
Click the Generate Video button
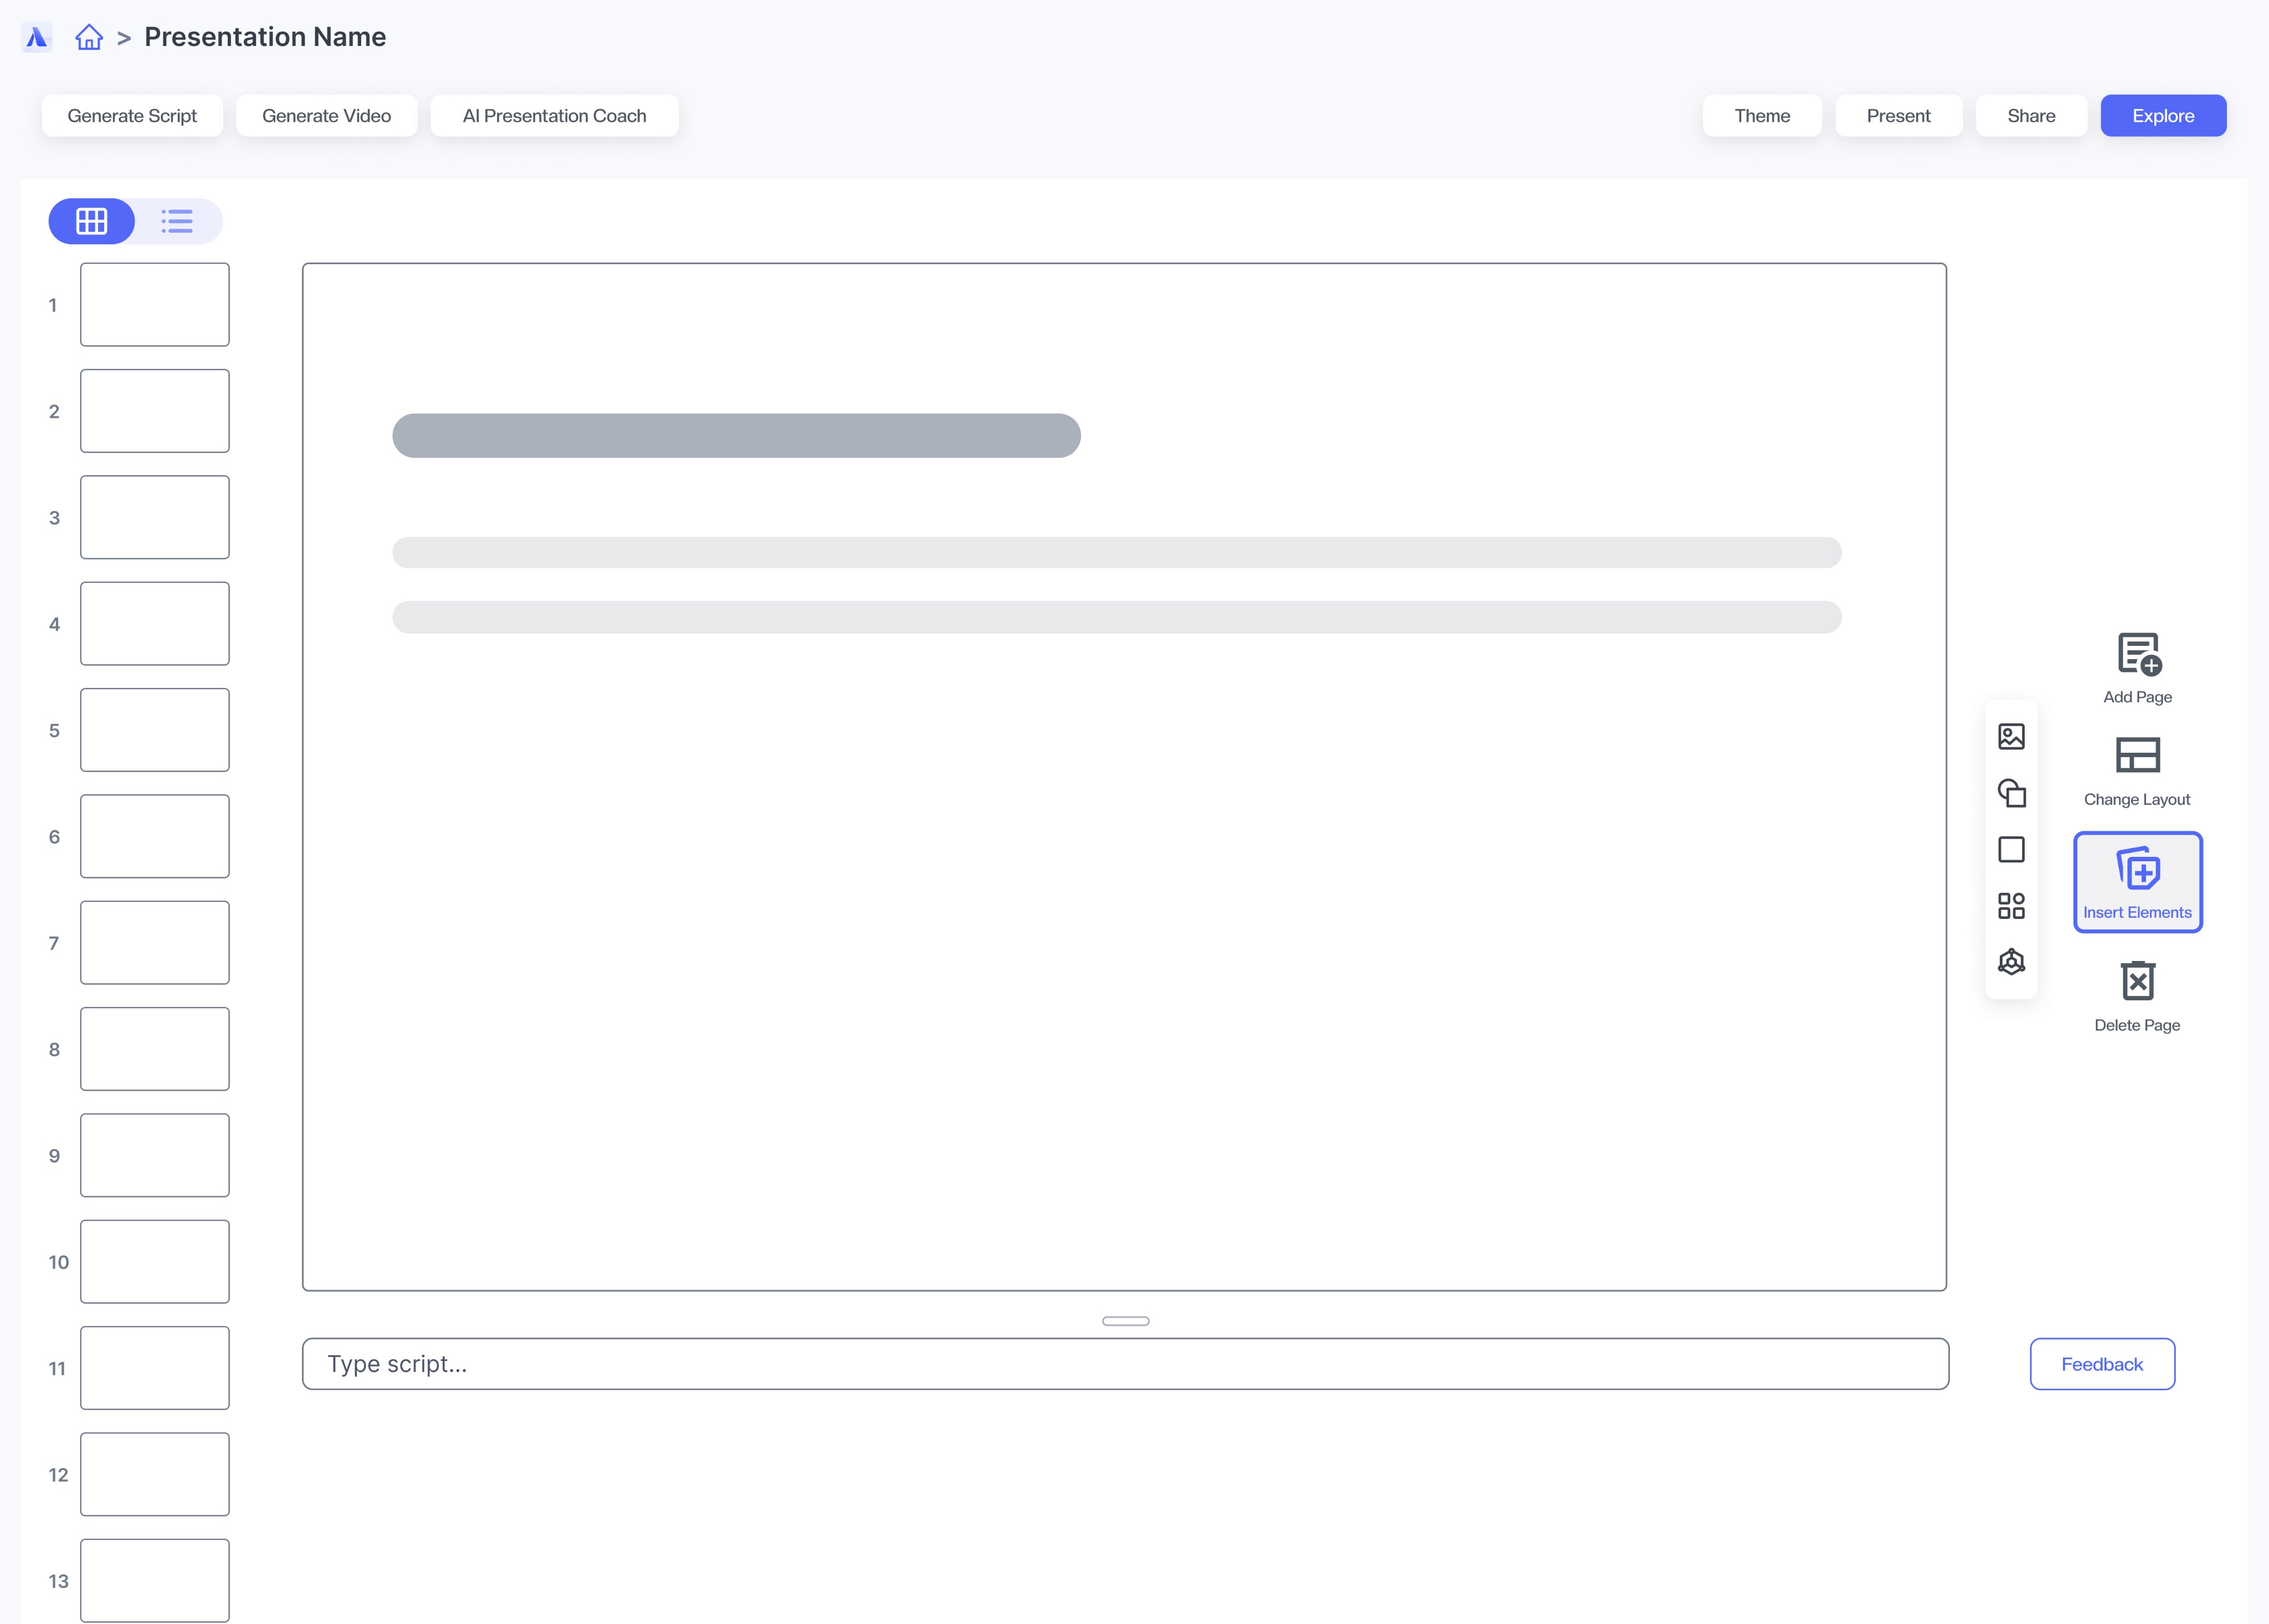pos(326,116)
